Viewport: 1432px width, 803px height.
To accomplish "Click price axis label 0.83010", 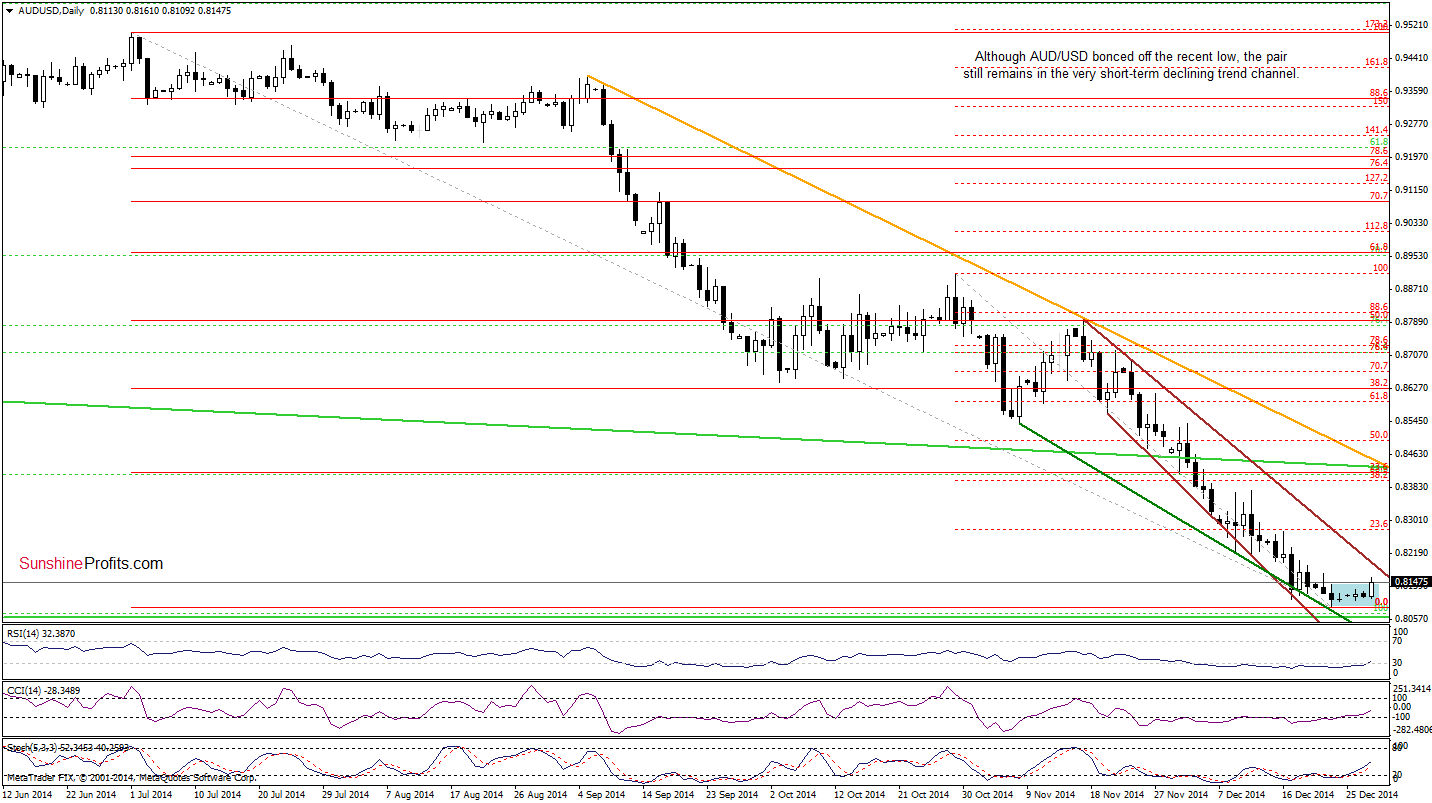I will tap(1411, 519).
